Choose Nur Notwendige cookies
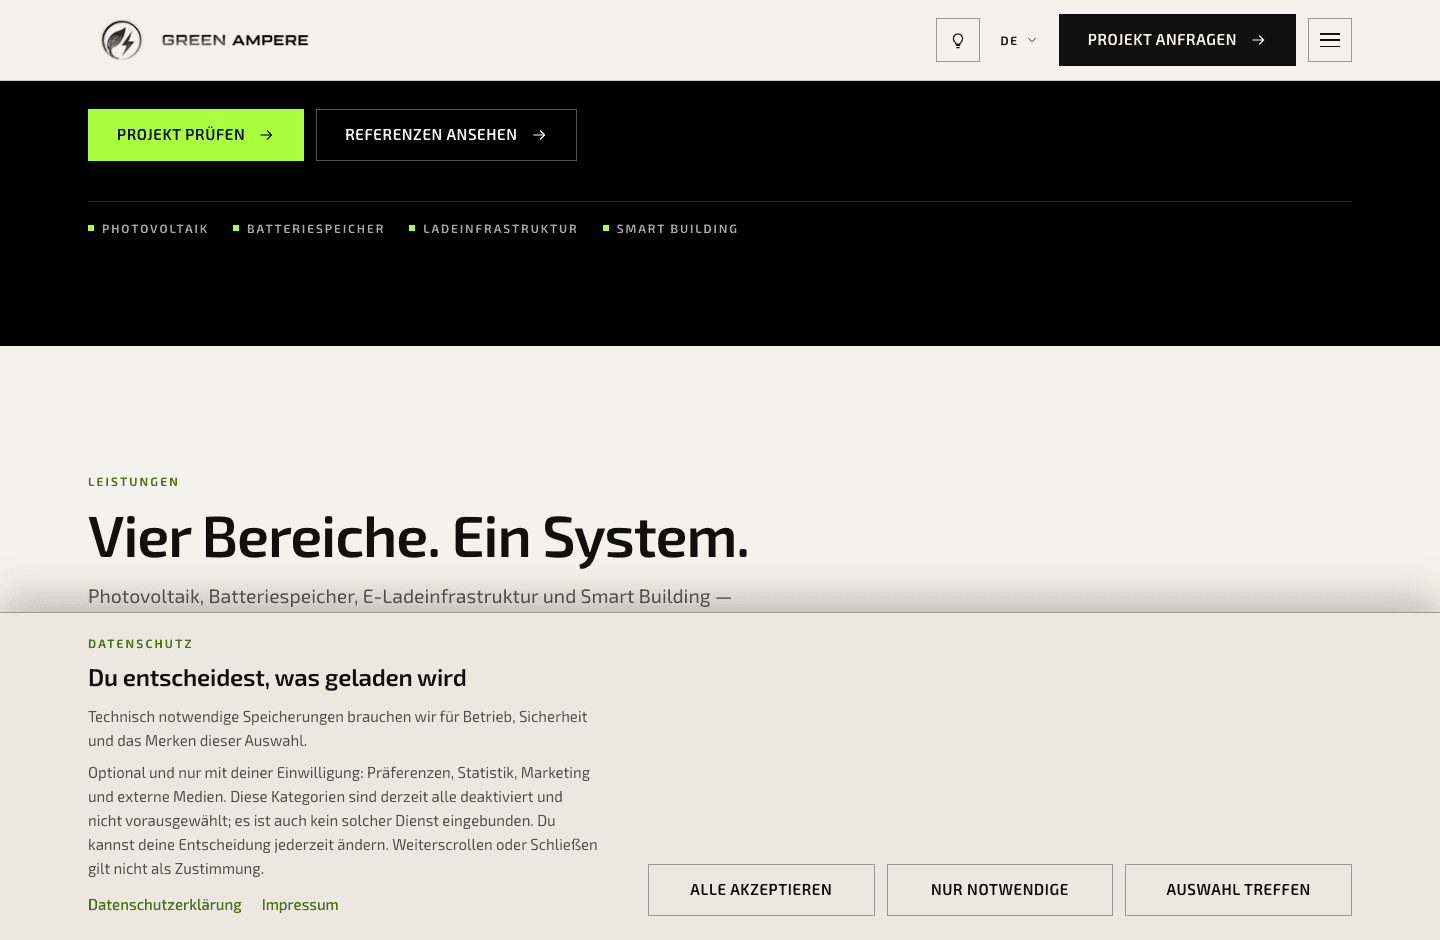 (1000, 890)
